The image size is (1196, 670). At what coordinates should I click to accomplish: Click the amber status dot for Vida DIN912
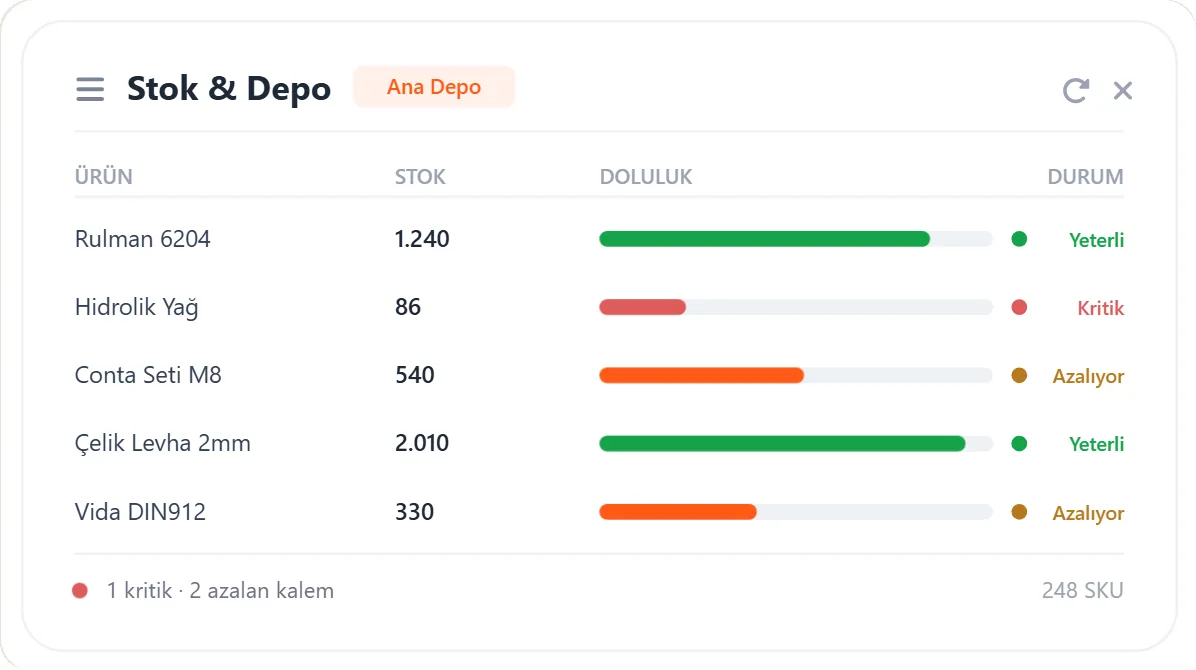1019,511
